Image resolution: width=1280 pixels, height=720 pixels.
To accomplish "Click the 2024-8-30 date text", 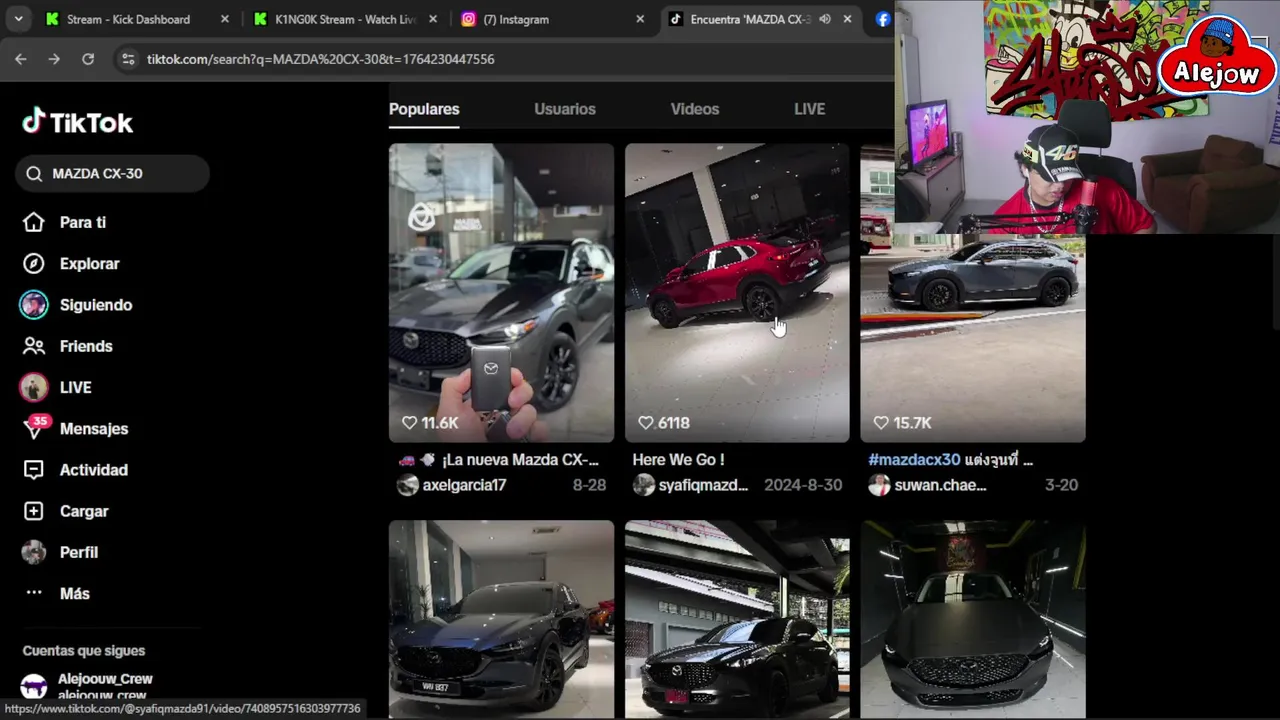I will (803, 485).
